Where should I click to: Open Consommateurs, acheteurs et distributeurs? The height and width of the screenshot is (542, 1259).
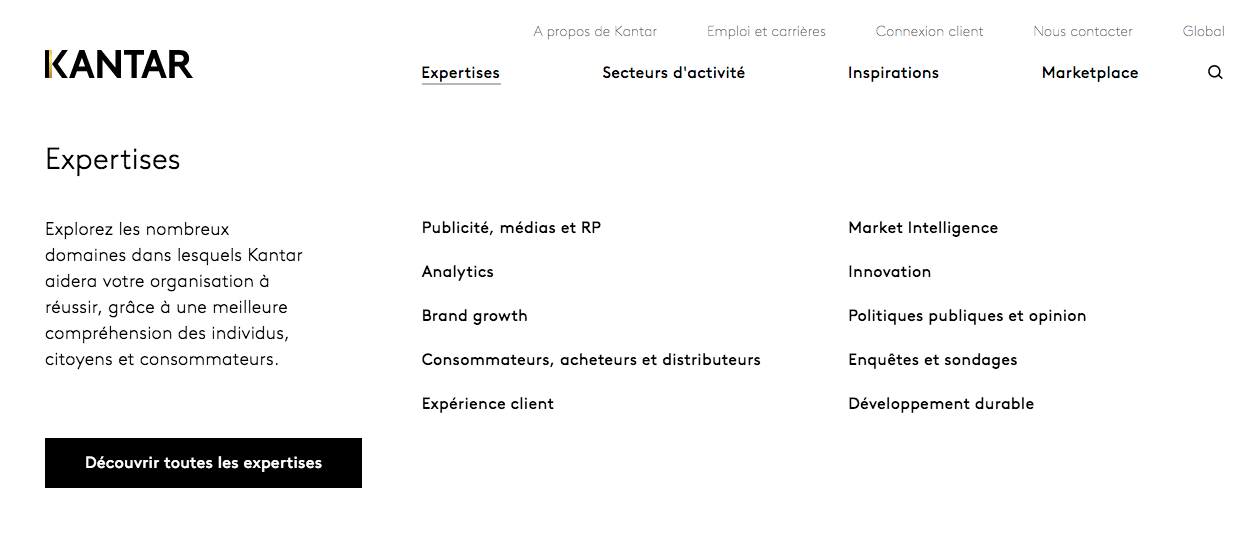click(591, 360)
